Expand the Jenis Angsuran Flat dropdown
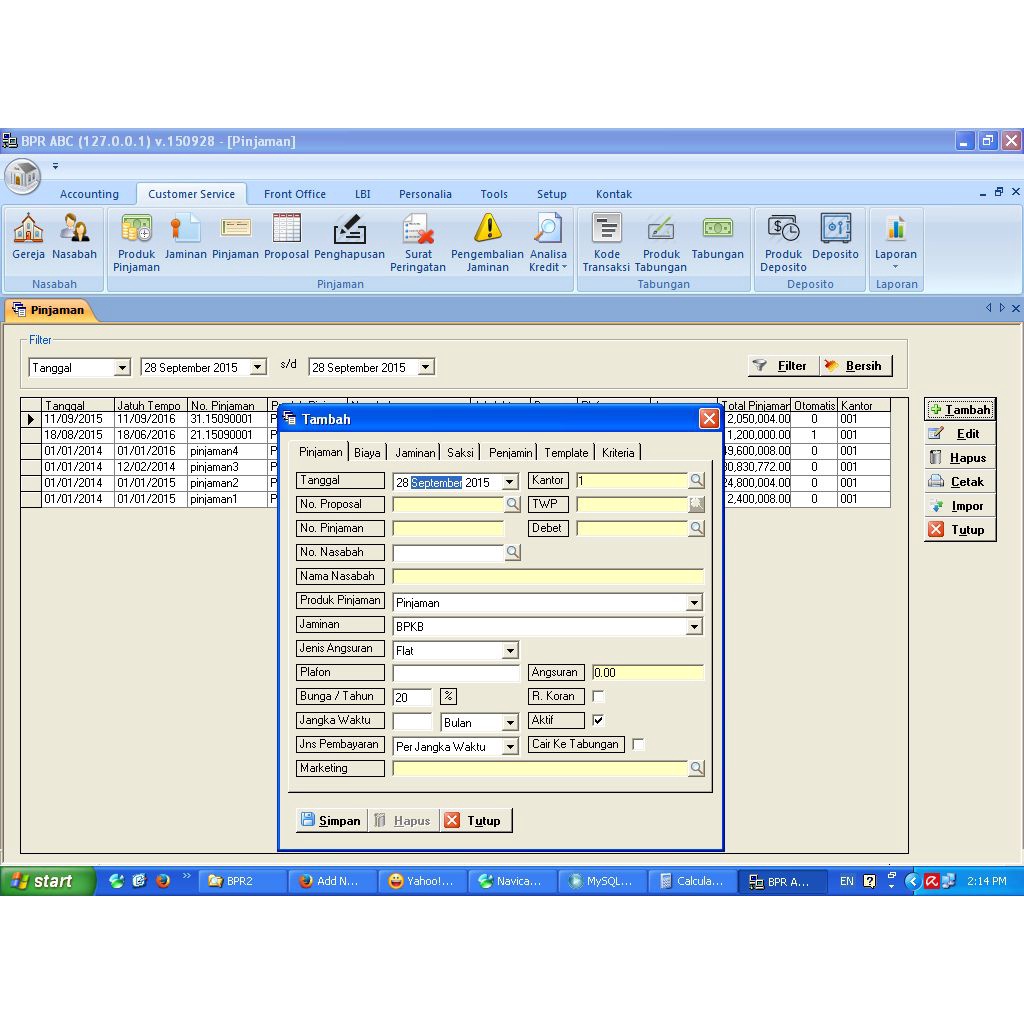 [x=510, y=650]
